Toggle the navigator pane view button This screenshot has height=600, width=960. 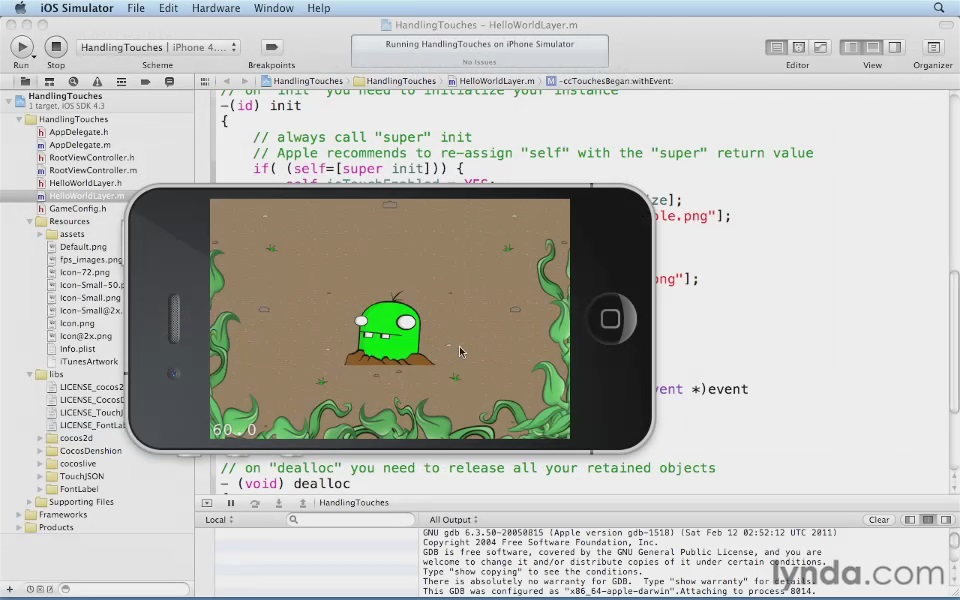click(x=851, y=47)
